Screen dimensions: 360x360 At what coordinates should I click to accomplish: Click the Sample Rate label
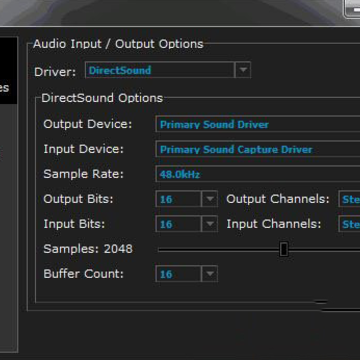click(x=83, y=174)
